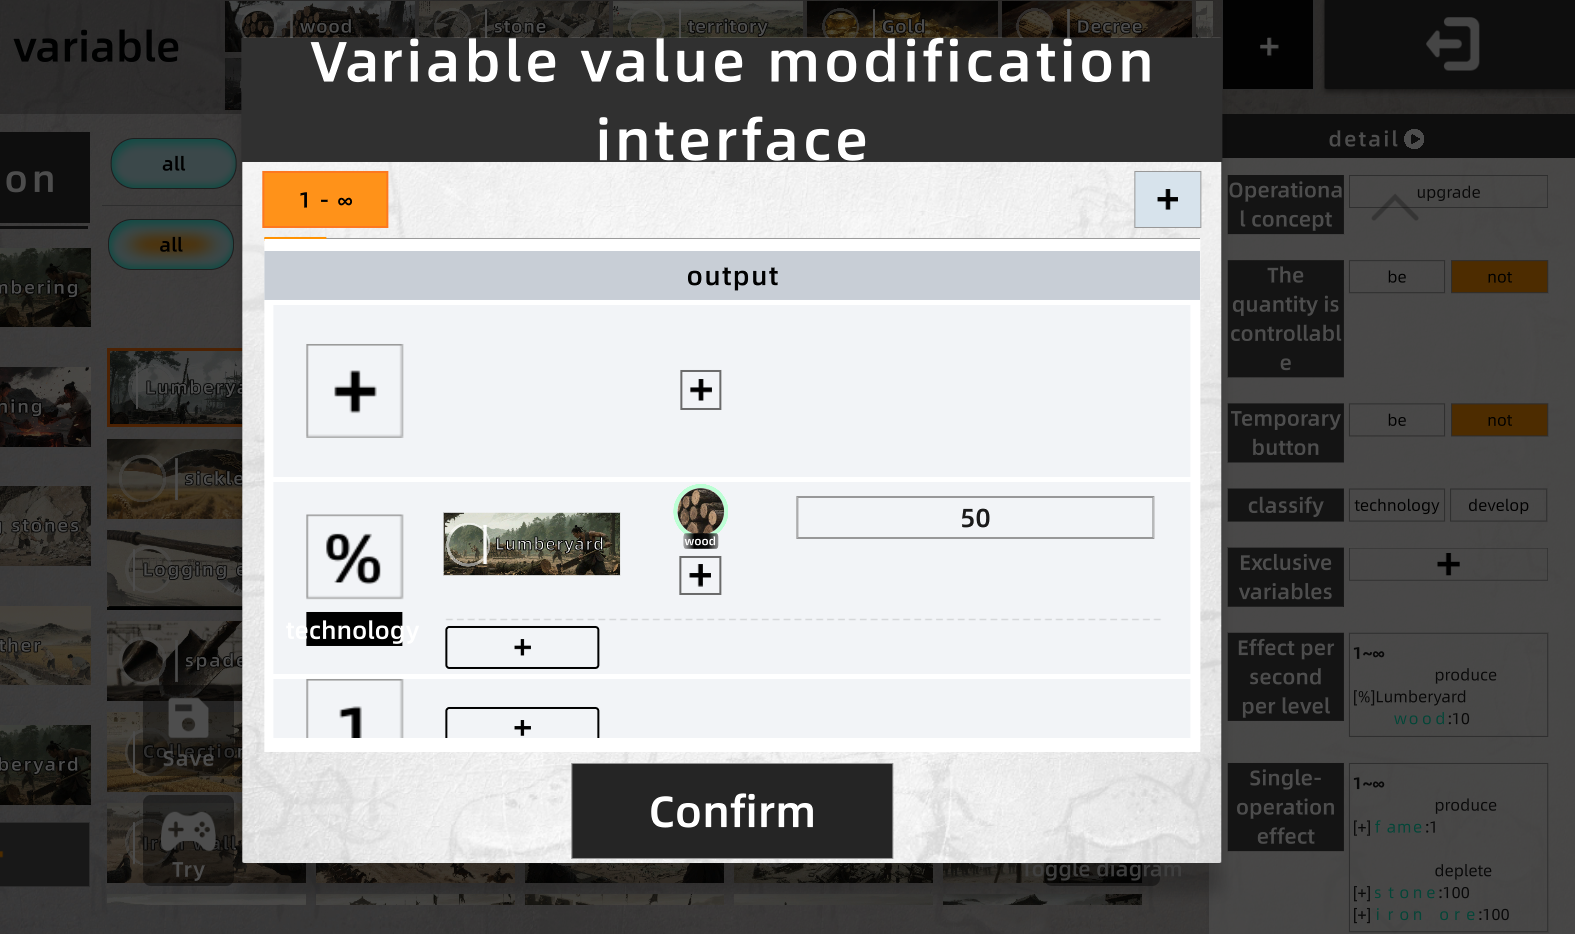The height and width of the screenshot is (934, 1575).
Task: Select the '1 - ∞' level tab
Action: coord(325,200)
